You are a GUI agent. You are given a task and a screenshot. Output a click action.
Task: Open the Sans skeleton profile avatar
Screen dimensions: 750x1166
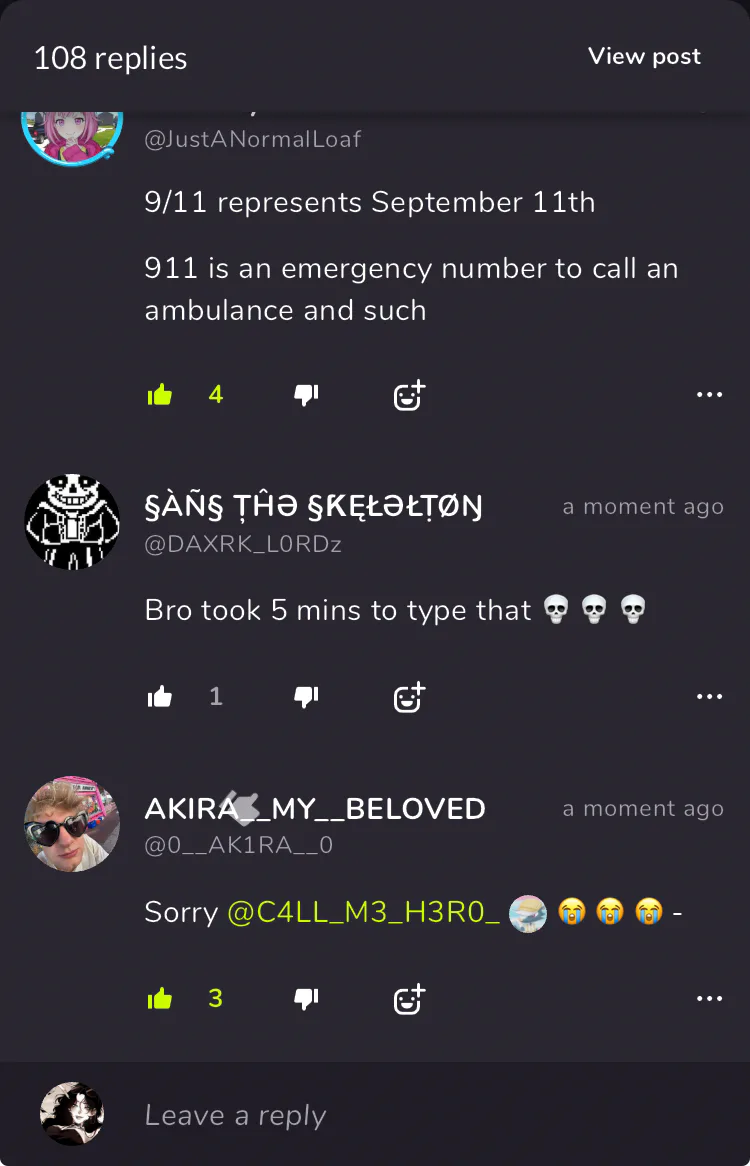(72, 522)
